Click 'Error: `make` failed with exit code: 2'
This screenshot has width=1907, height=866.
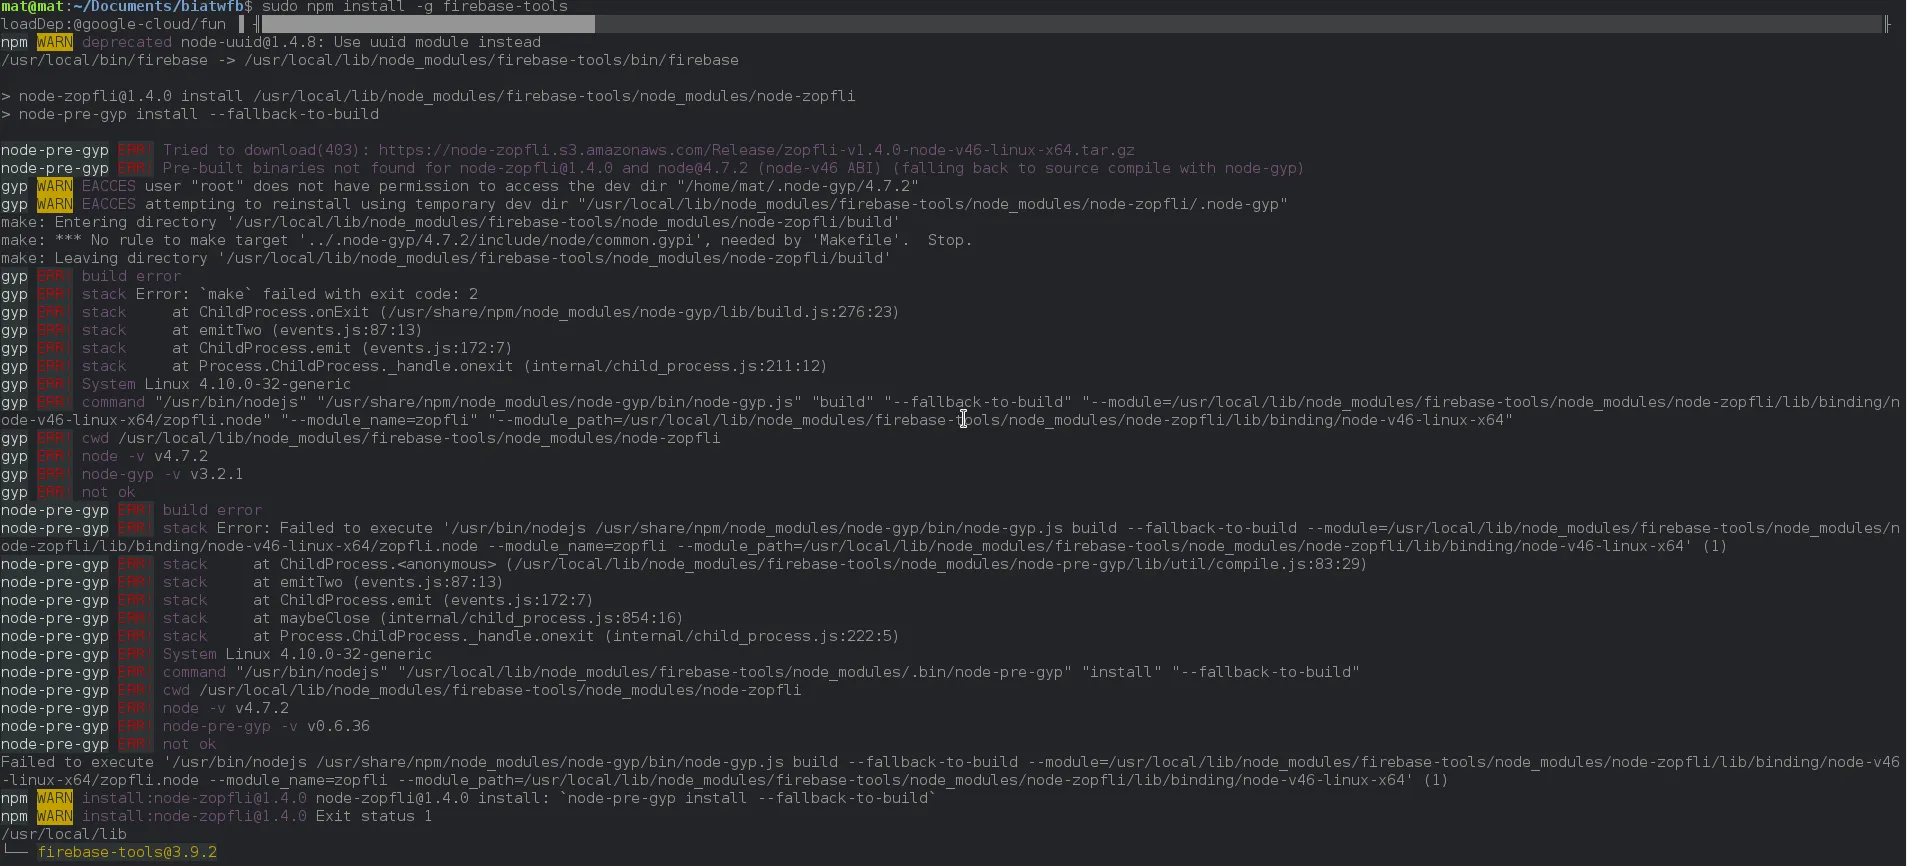[x=307, y=294]
